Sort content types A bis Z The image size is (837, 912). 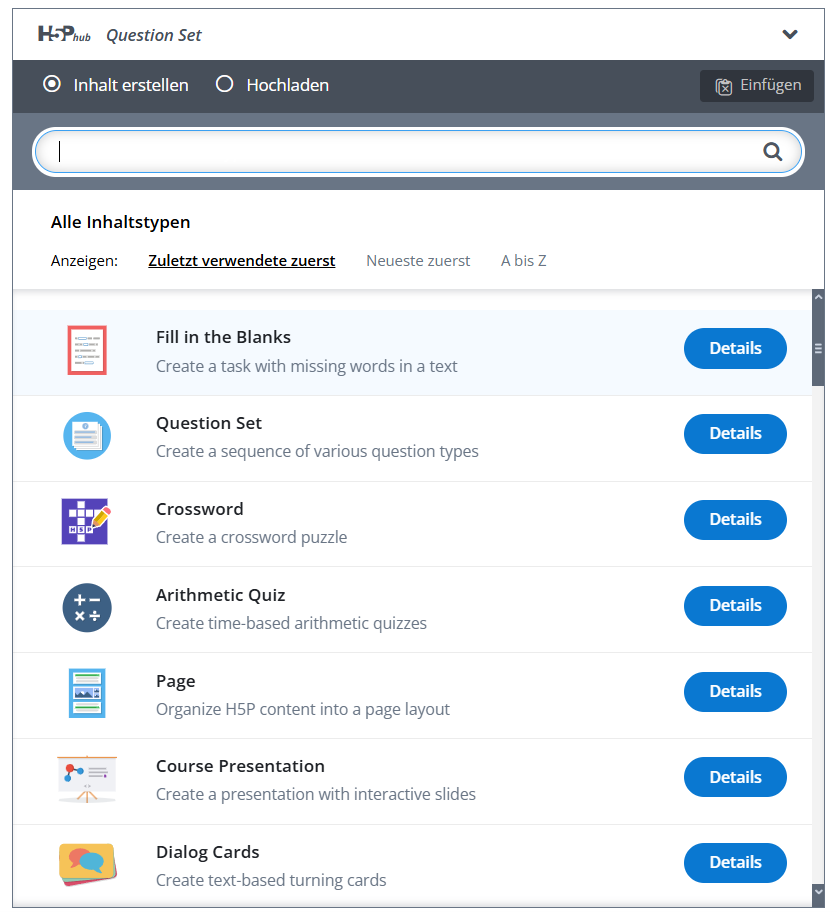[x=523, y=261]
